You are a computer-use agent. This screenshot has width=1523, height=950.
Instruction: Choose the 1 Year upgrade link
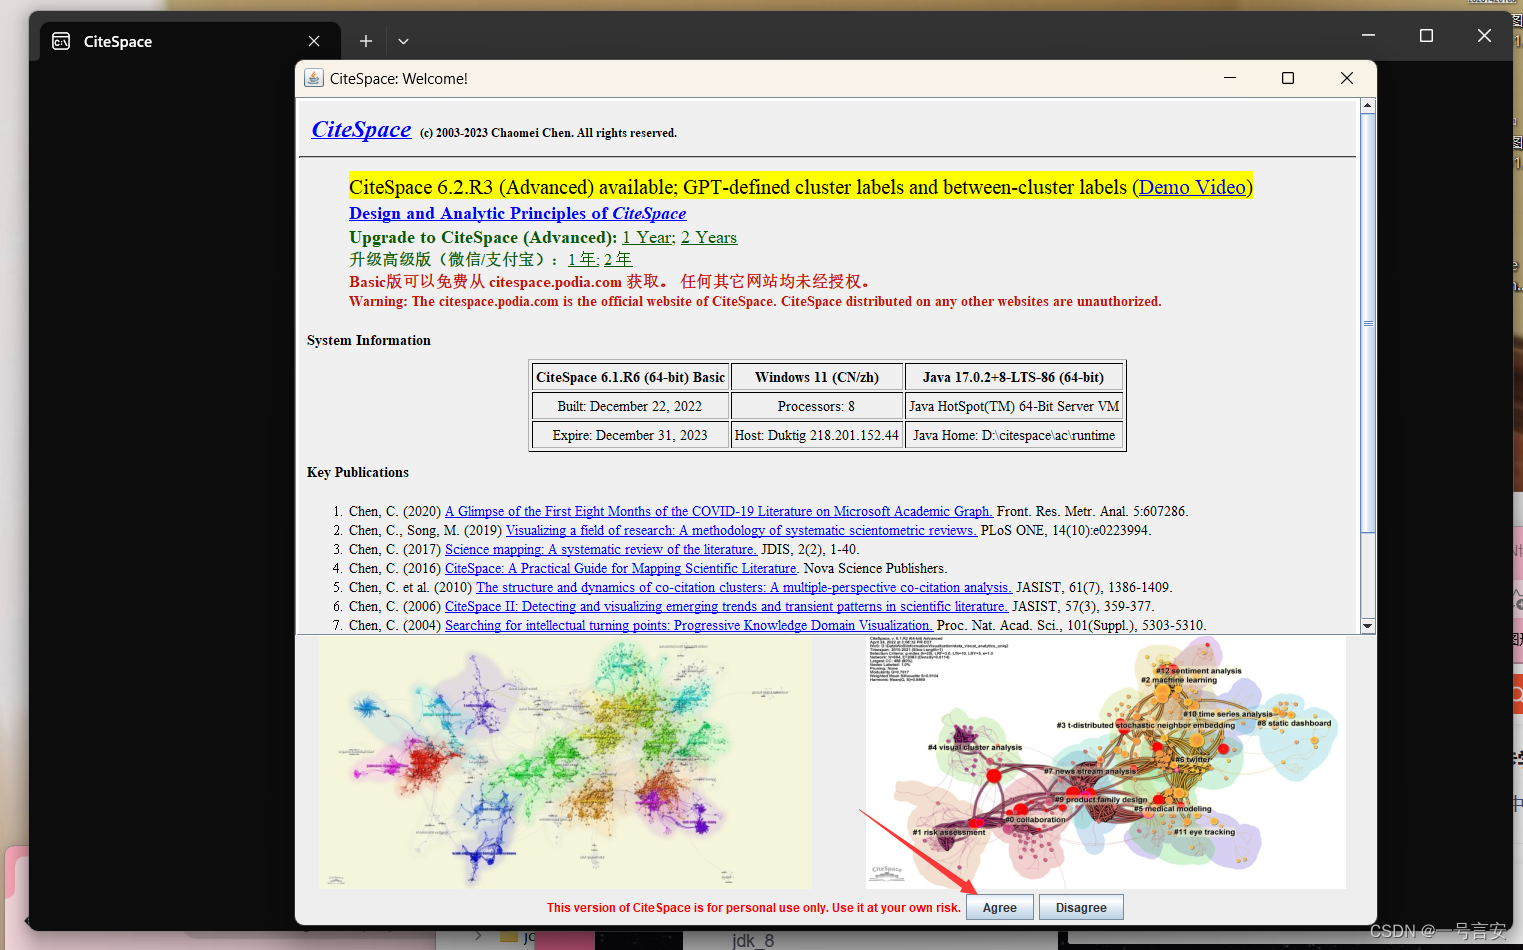pos(648,237)
